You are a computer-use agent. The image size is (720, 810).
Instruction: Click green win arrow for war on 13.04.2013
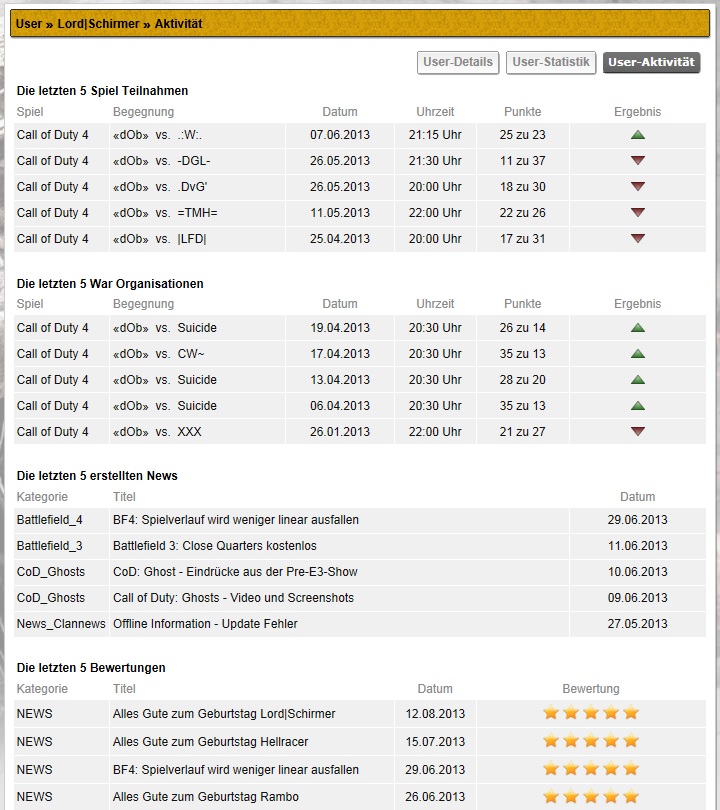[x=638, y=380]
